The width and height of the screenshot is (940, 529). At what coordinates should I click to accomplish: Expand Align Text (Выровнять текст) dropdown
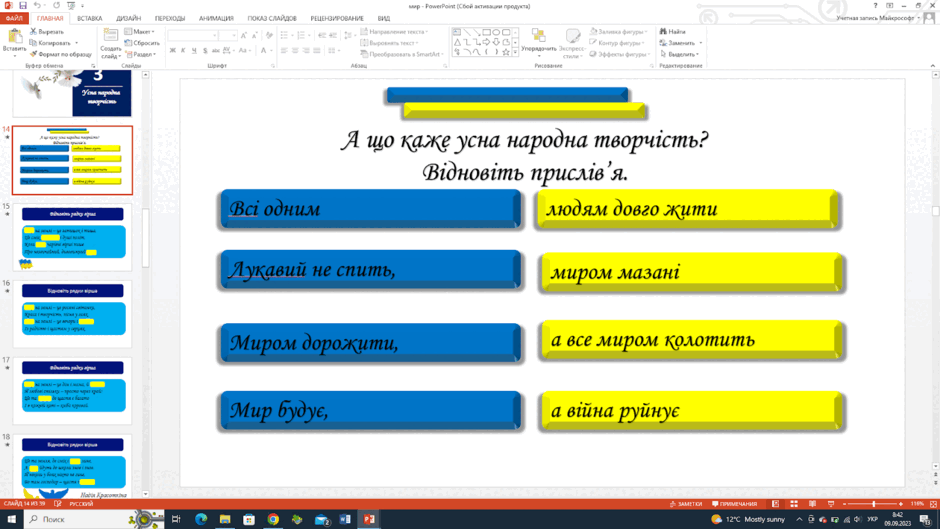click(x=390, y=43)
